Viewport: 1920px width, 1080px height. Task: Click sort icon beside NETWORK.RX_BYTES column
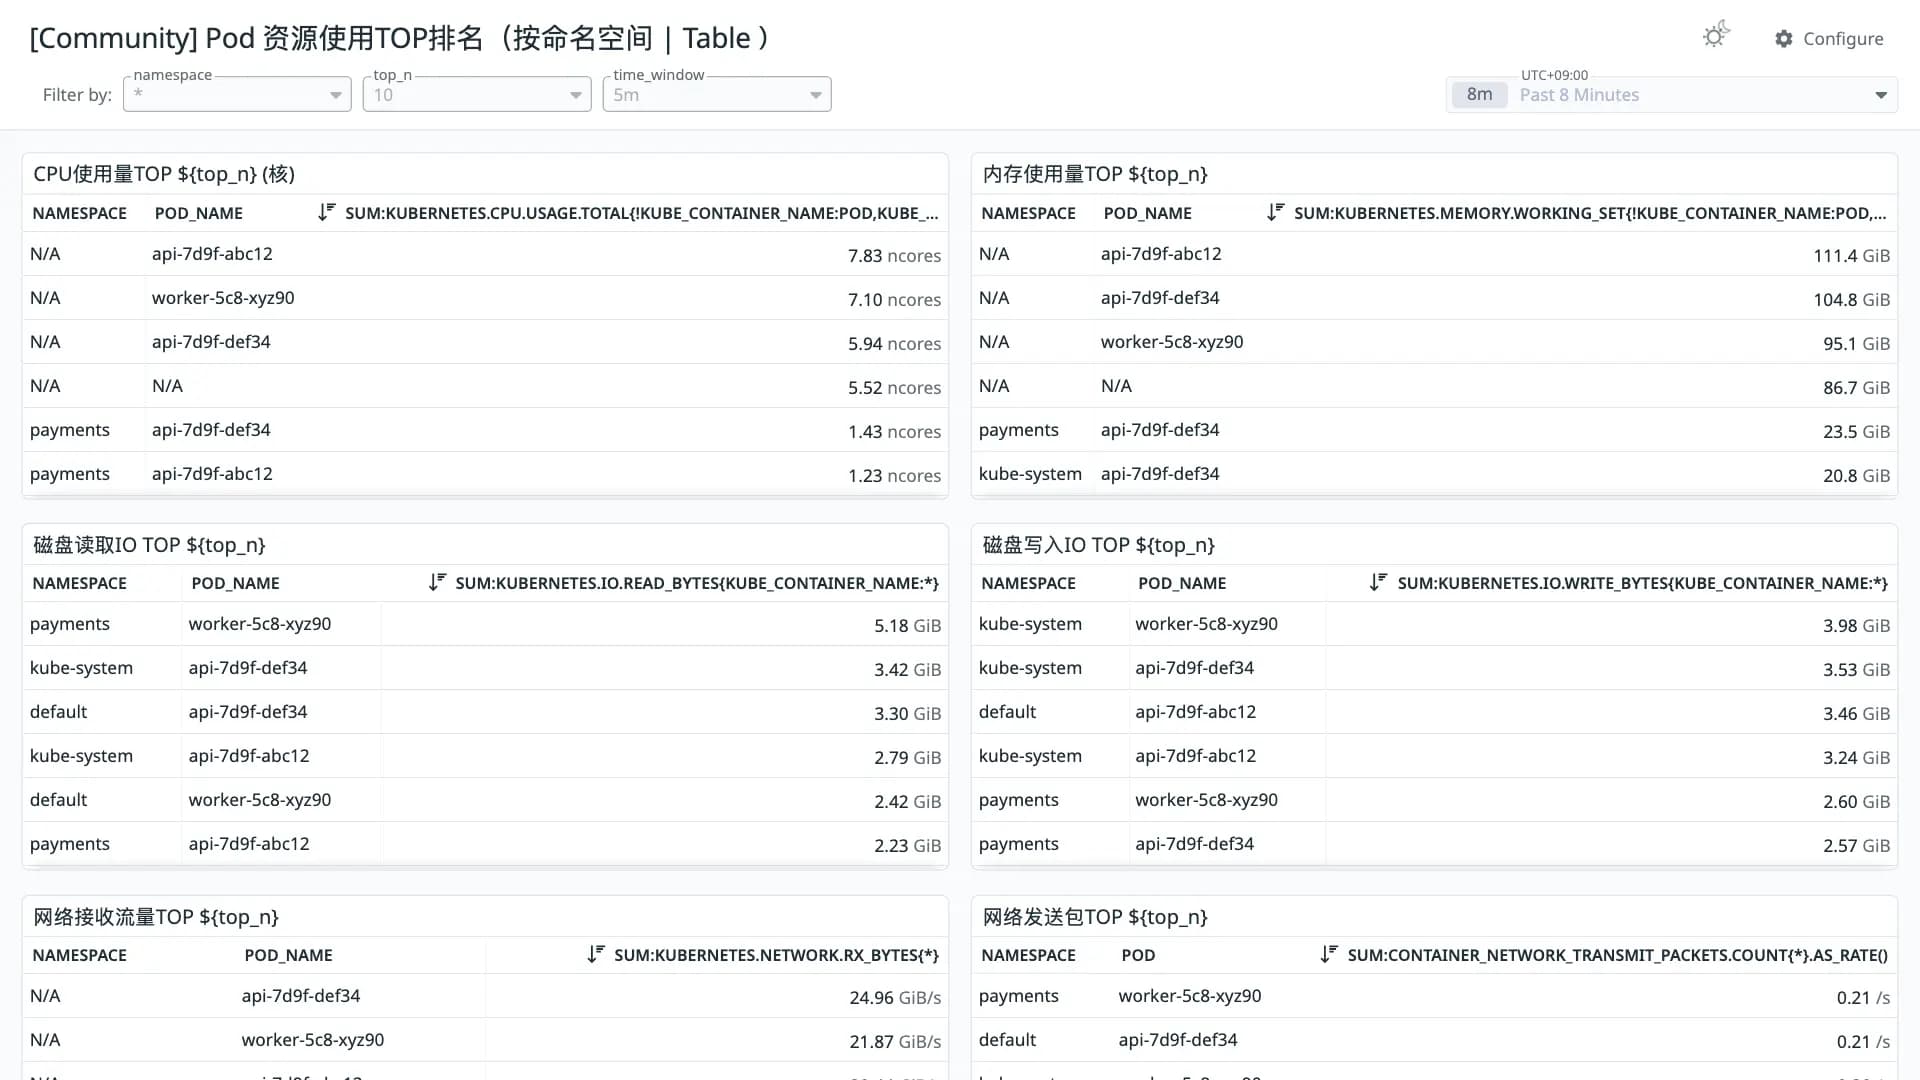(x=596, y=955)
